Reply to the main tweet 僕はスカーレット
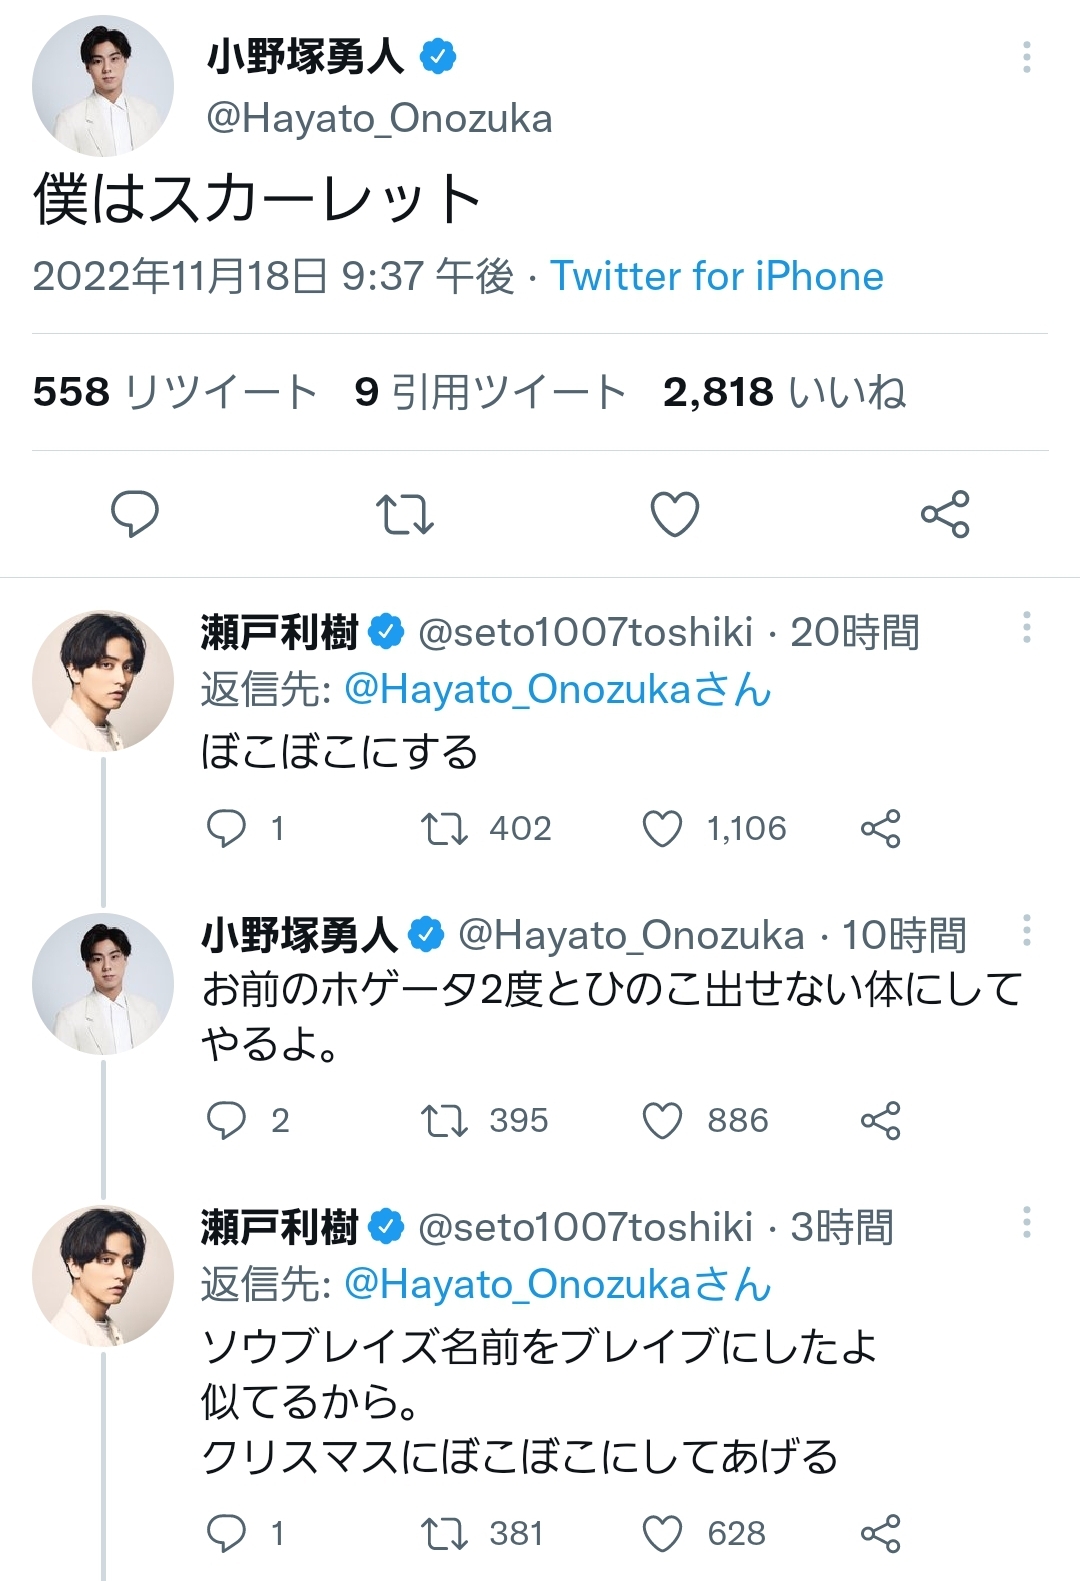This screenshot has height=1581, width=1080. pyautogui.click(x=134, y=514)
